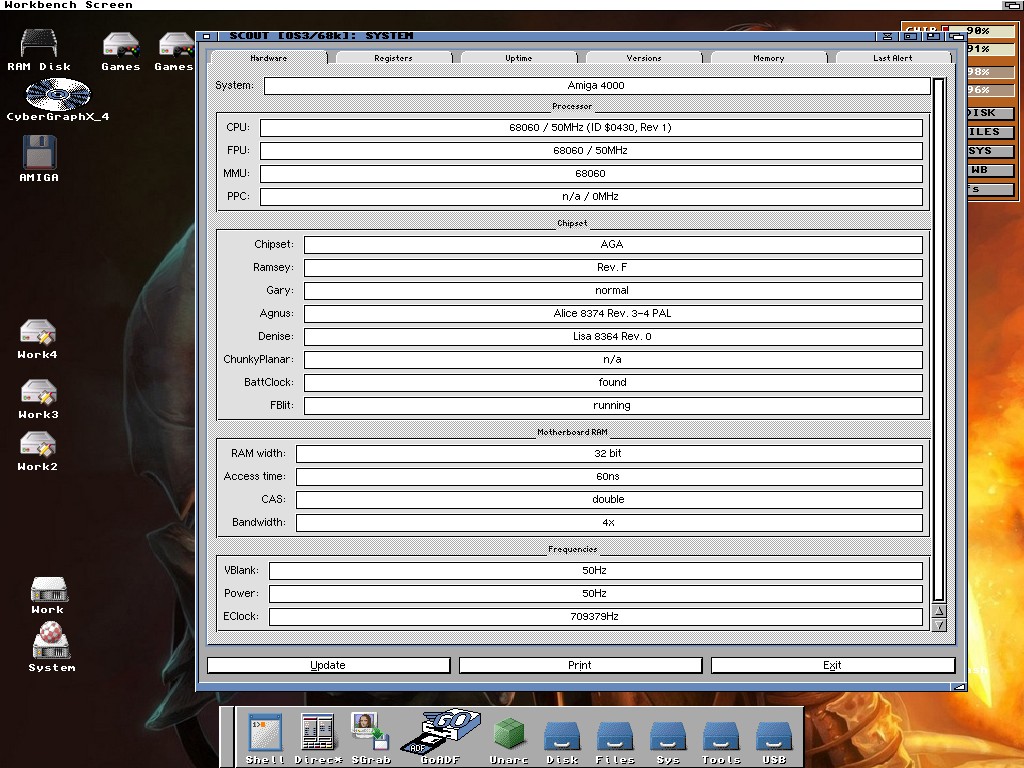Image resolution: width=1024 pixels, height=768 pixels.
Task: Click the FBlit value 'running'
Action: tap(613, 406)
